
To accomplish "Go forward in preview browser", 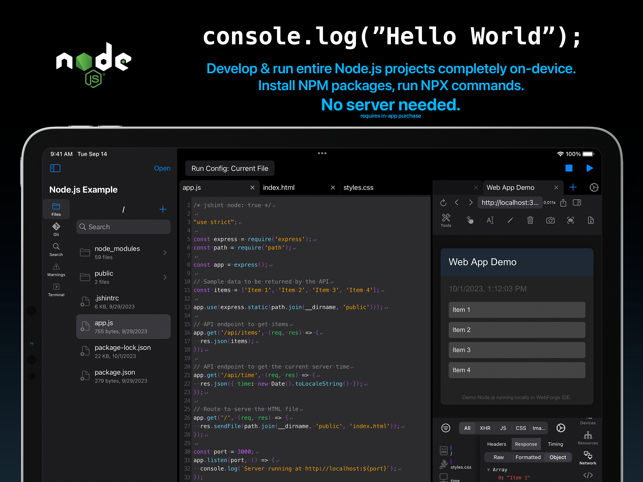I will click(x=470, y=203).
